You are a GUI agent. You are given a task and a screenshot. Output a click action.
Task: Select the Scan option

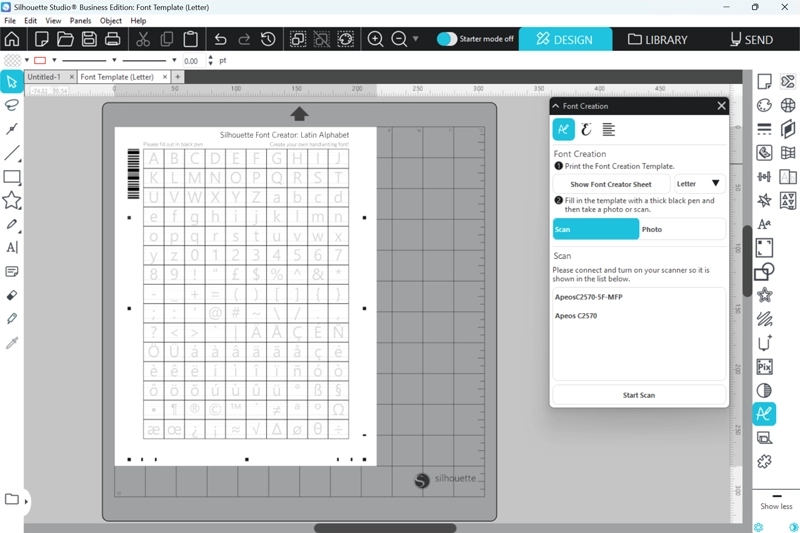coord(596,229)
